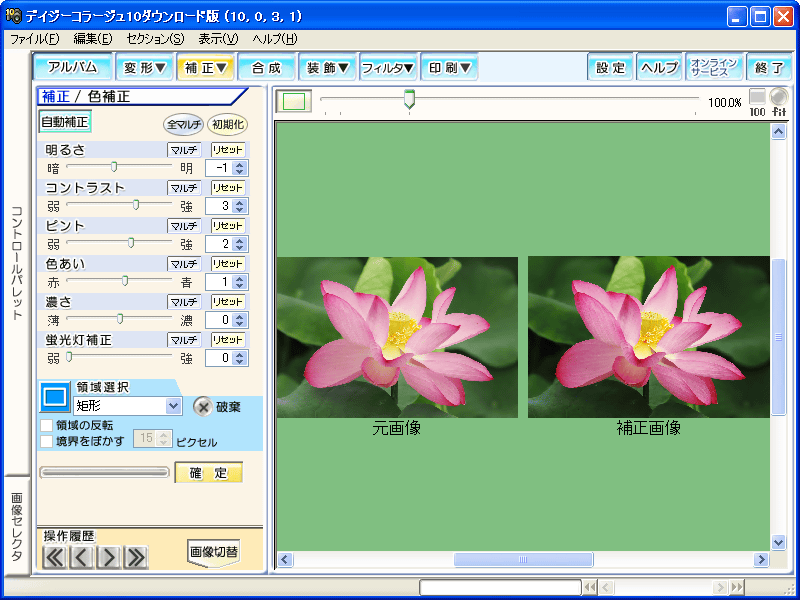Screen dimensions: 800x600
Task: Open the 印刷▼ dropdown
Action: [x=449, y=67]
